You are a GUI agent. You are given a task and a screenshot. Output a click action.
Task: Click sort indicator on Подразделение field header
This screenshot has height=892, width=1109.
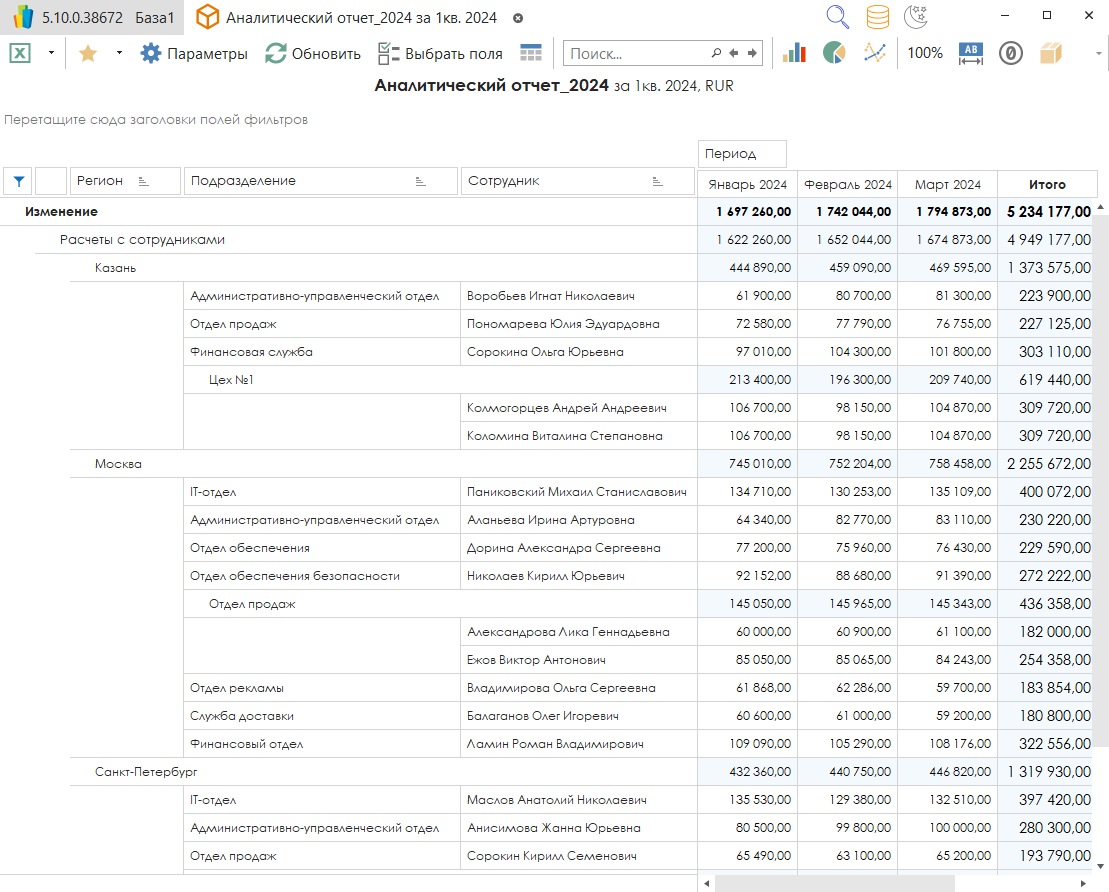[420, 181]
